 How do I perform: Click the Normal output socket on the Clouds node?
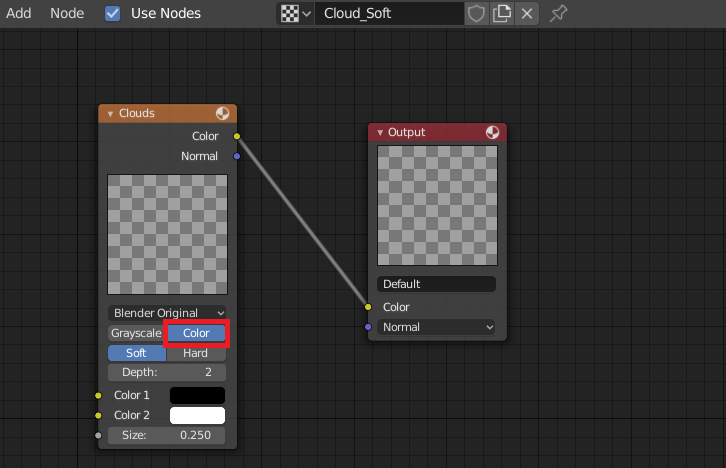[237, 156]
